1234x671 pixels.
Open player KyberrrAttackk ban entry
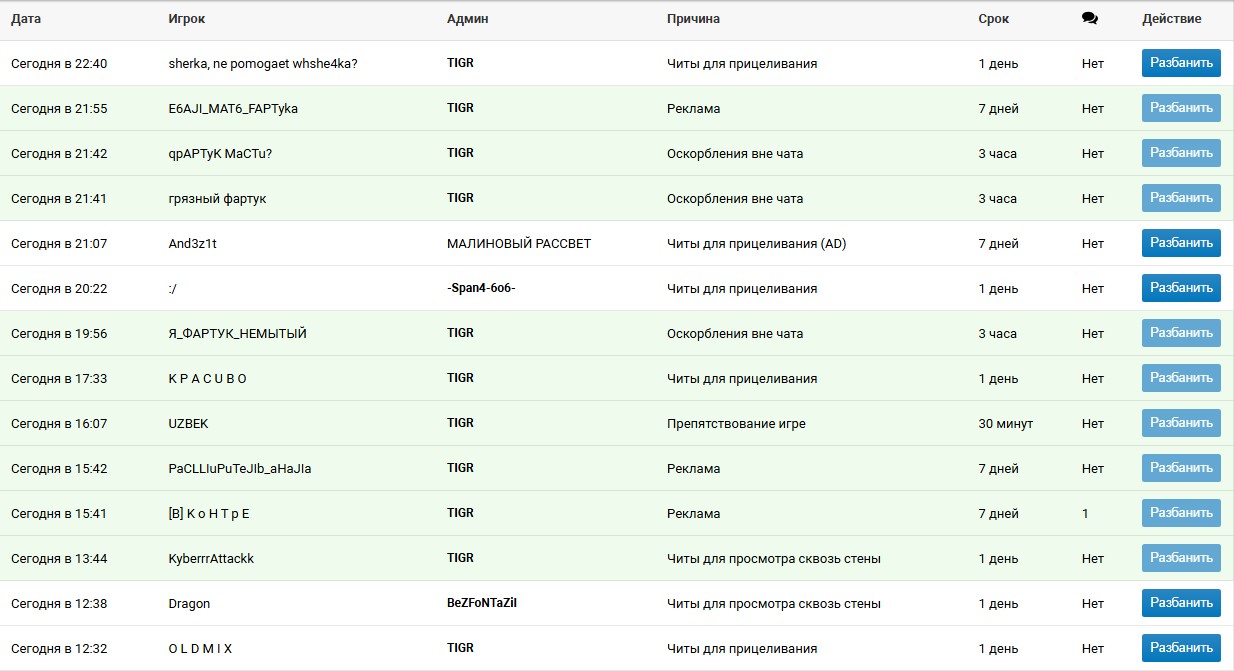click(x=211, y=558)
